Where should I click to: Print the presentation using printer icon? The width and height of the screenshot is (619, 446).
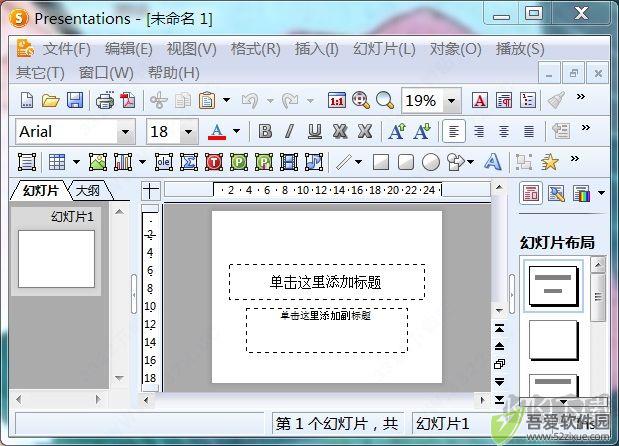(105, 100)
